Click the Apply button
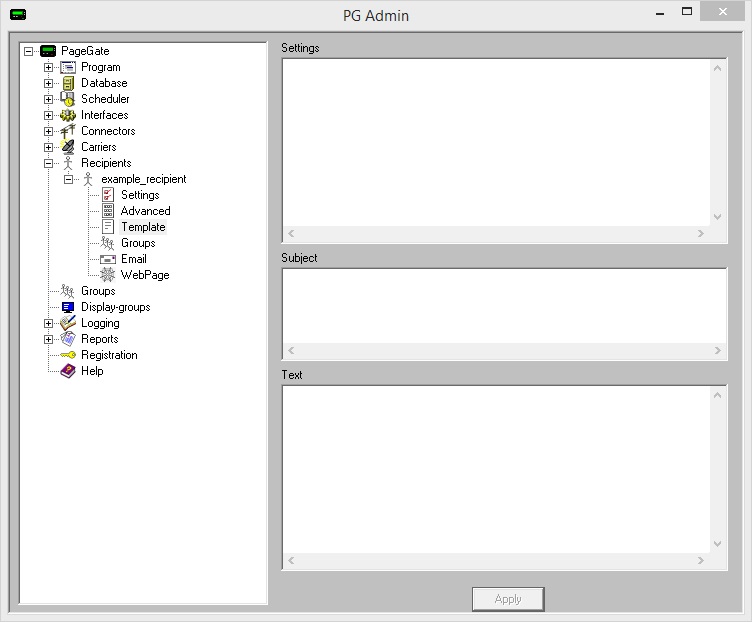Screen dimensions: 752x622 (508, 599)
